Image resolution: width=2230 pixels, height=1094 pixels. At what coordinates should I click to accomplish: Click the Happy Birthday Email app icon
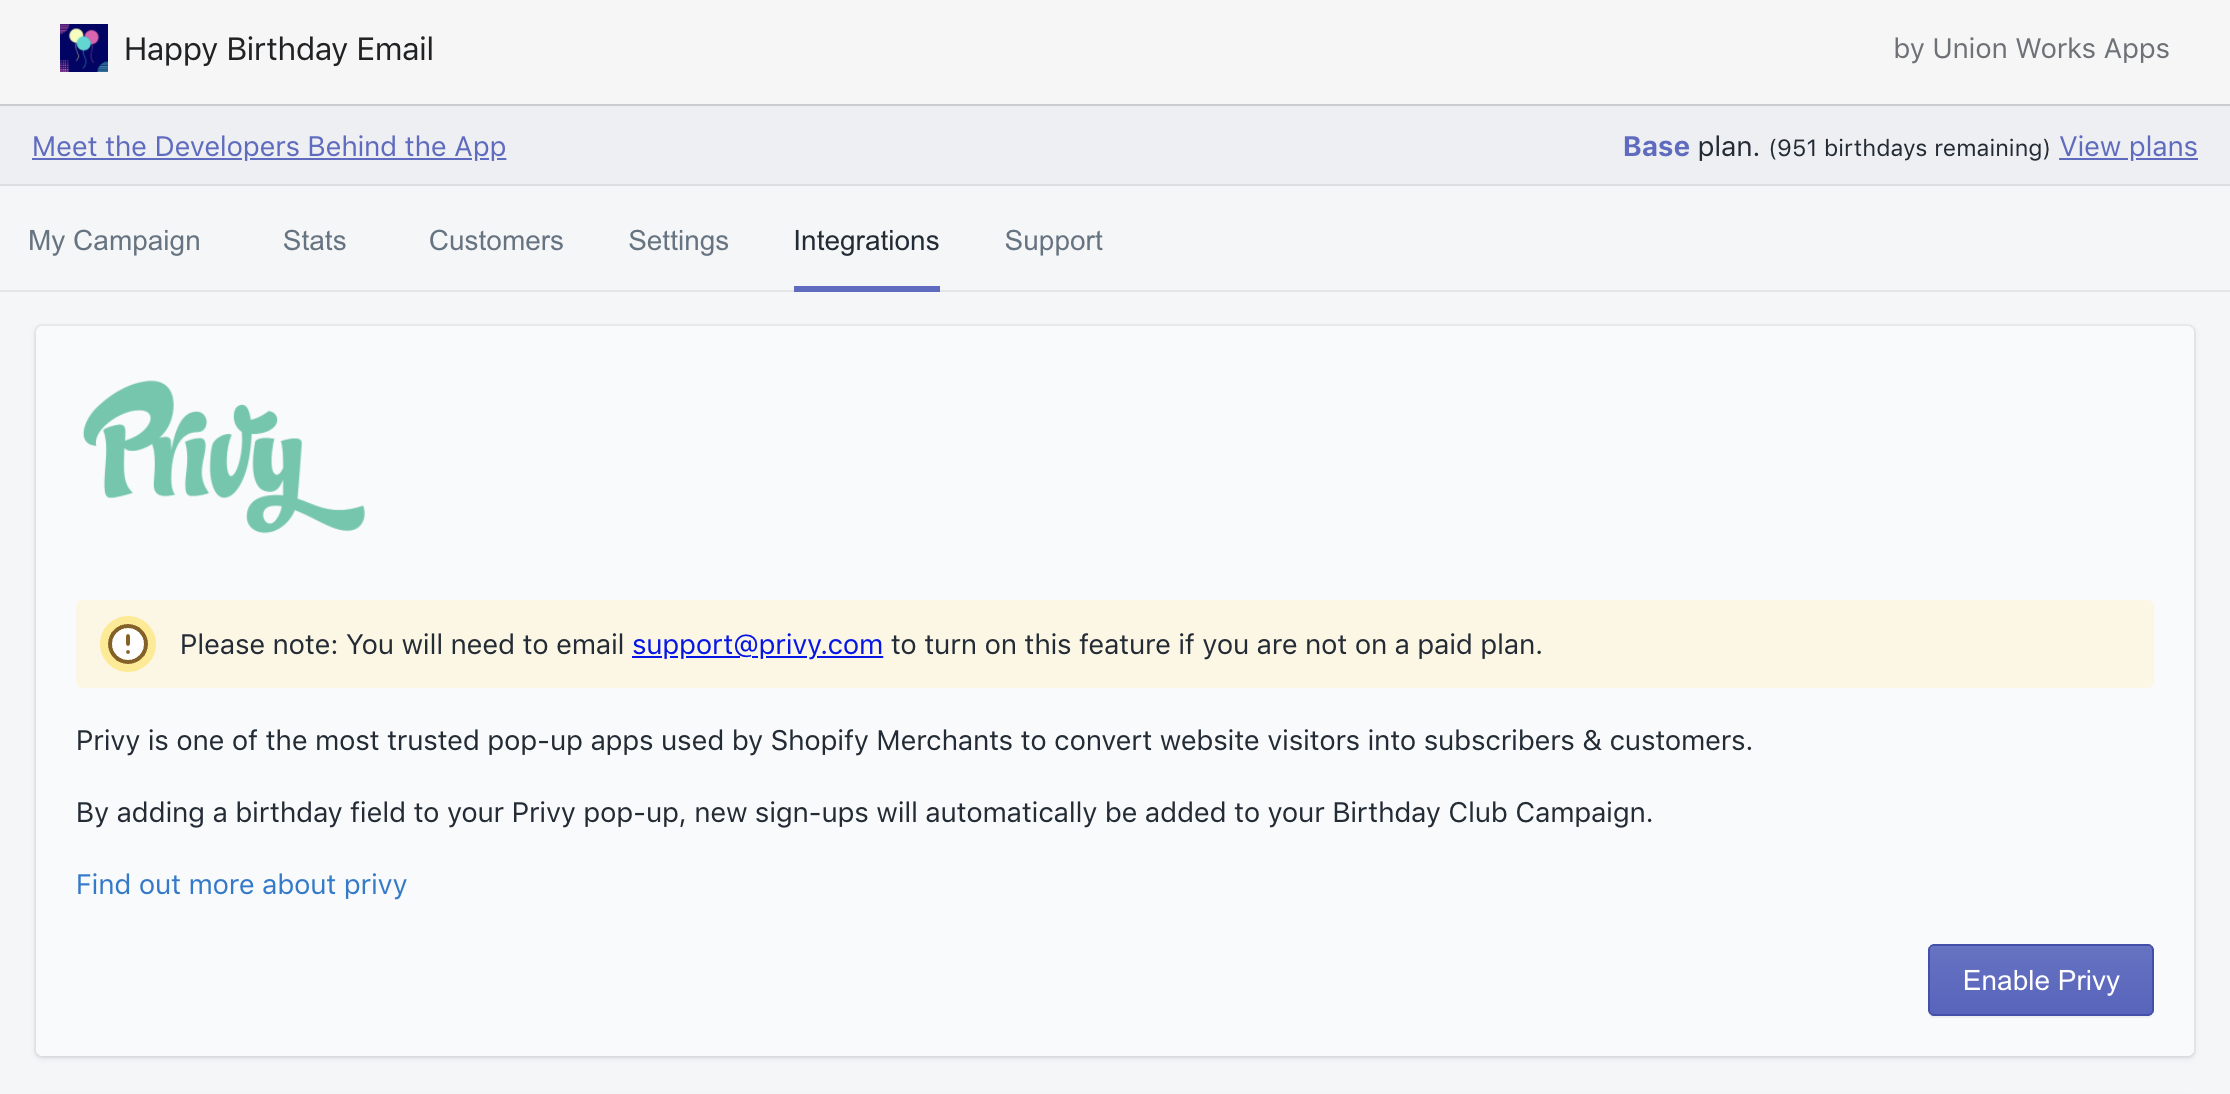click(83, 49)
